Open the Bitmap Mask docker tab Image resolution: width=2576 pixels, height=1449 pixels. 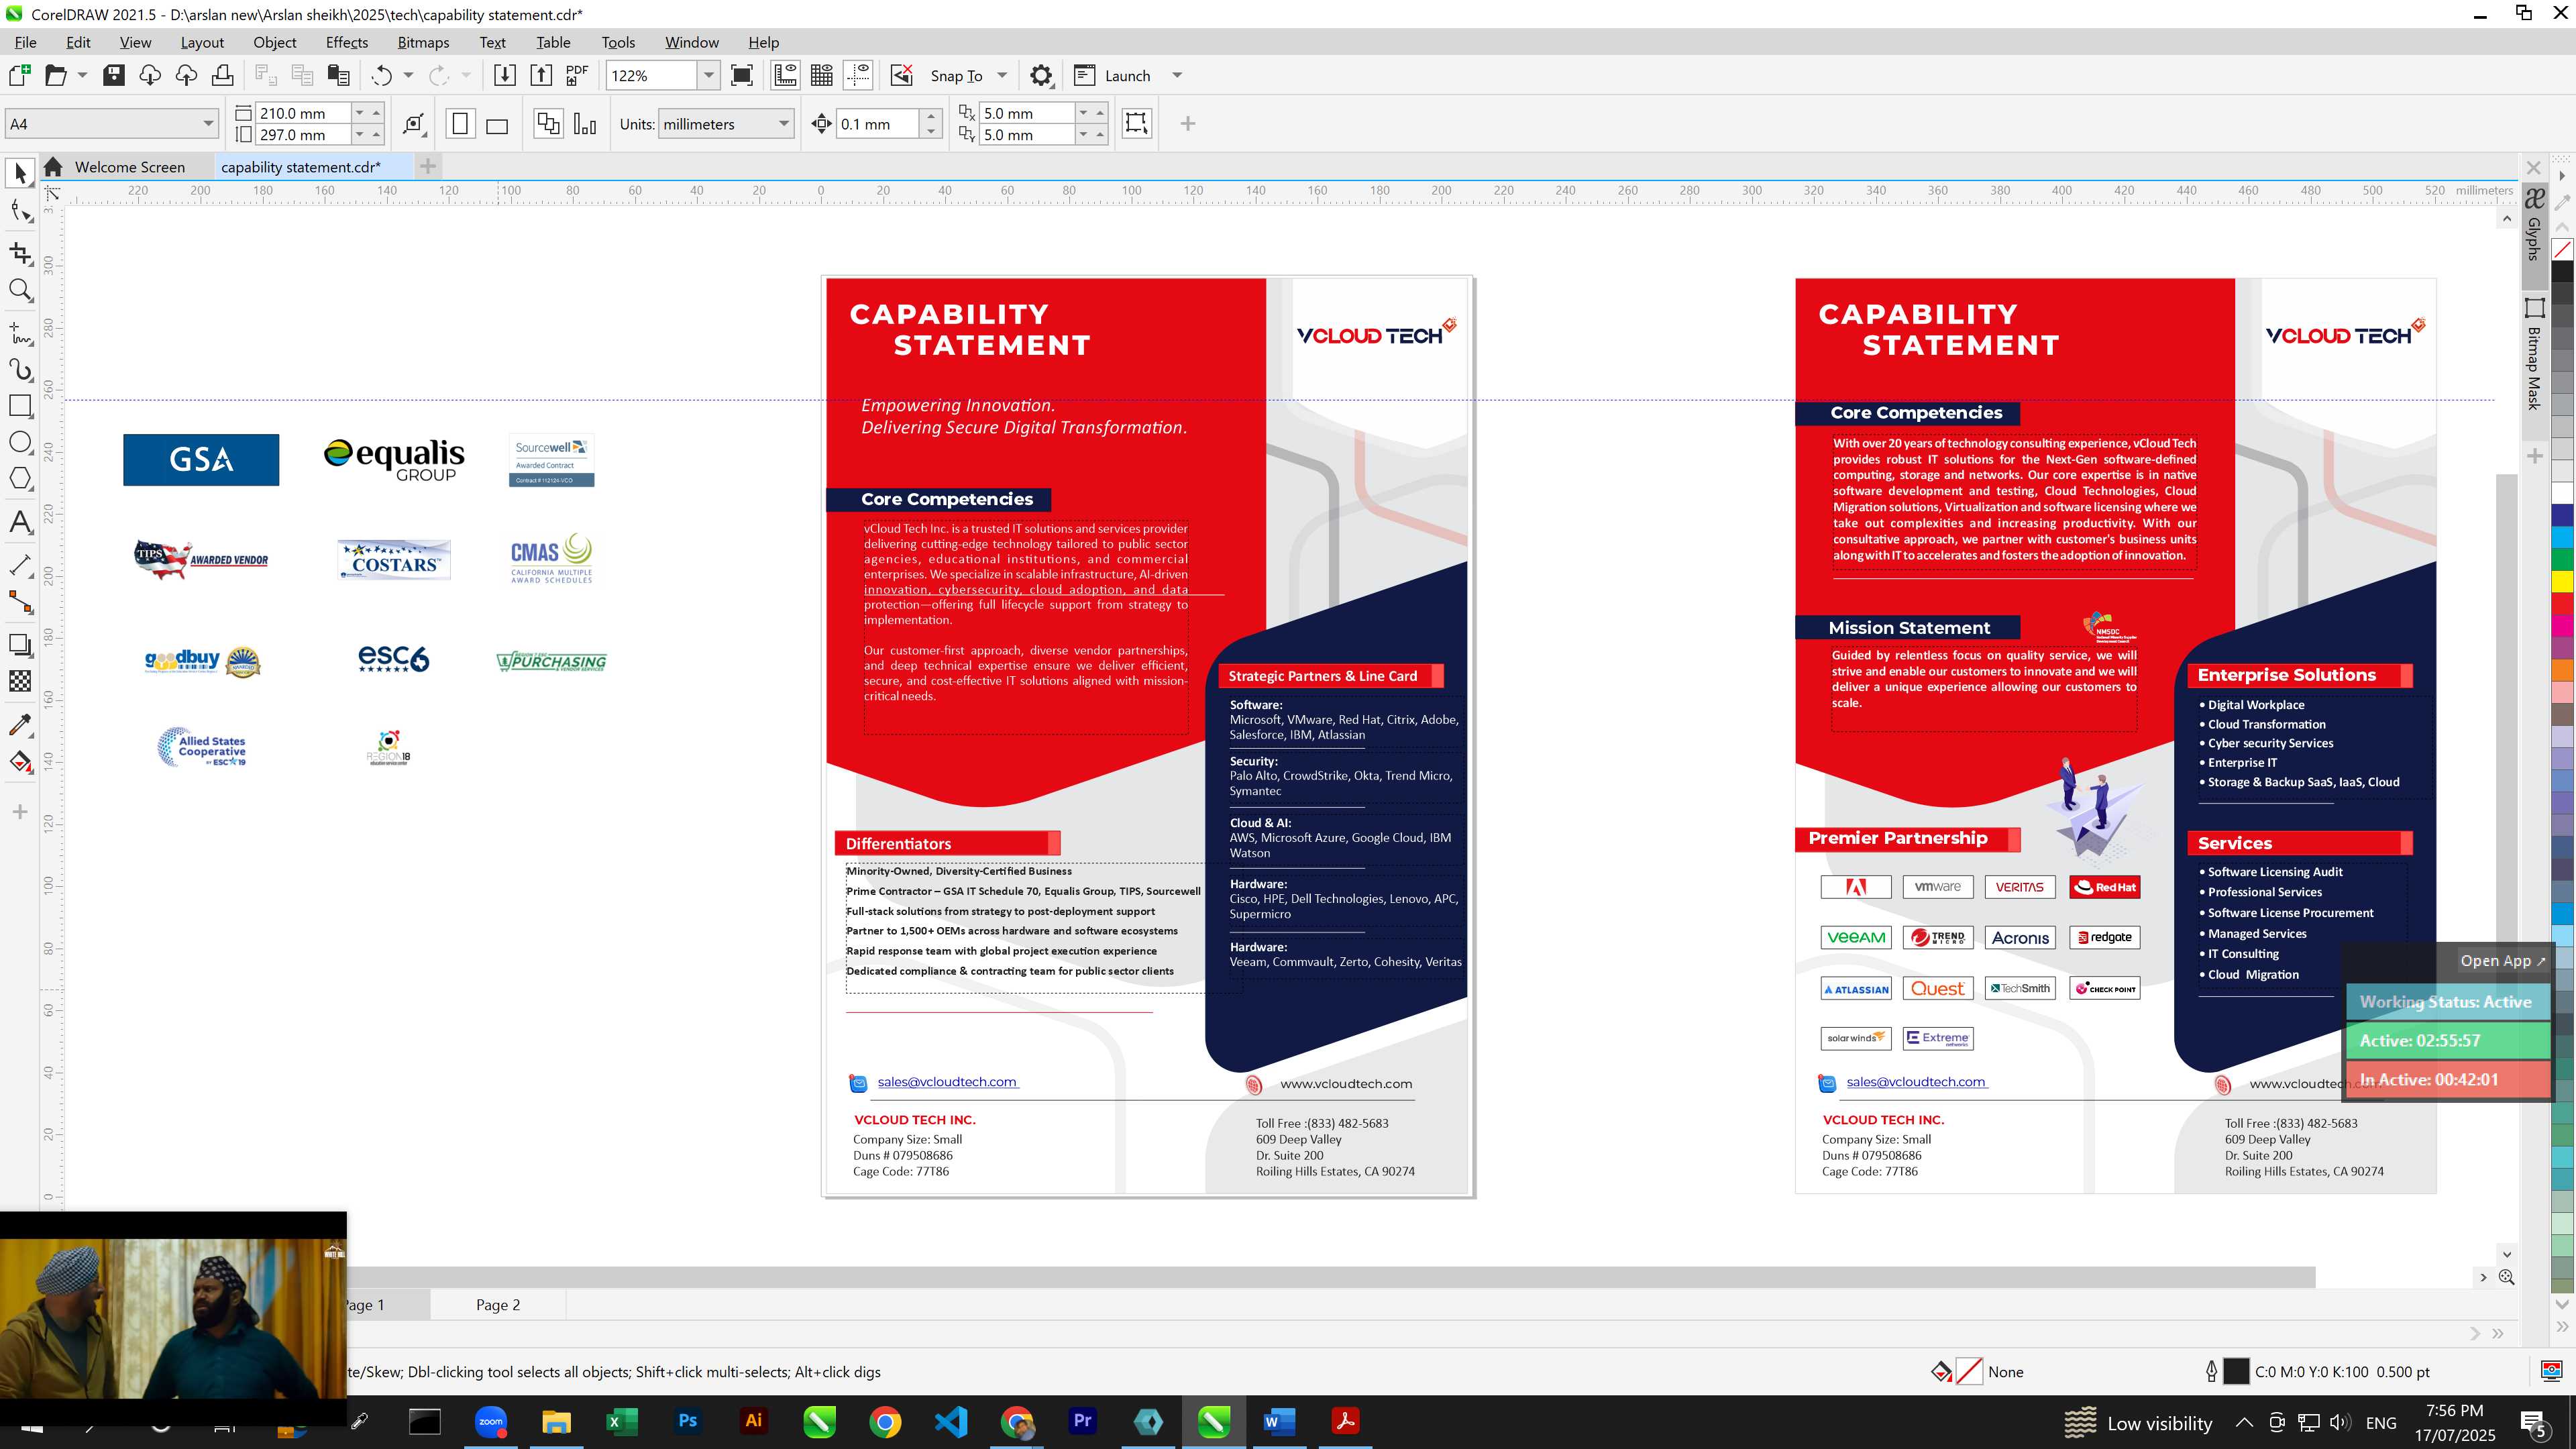point(2534,354)
